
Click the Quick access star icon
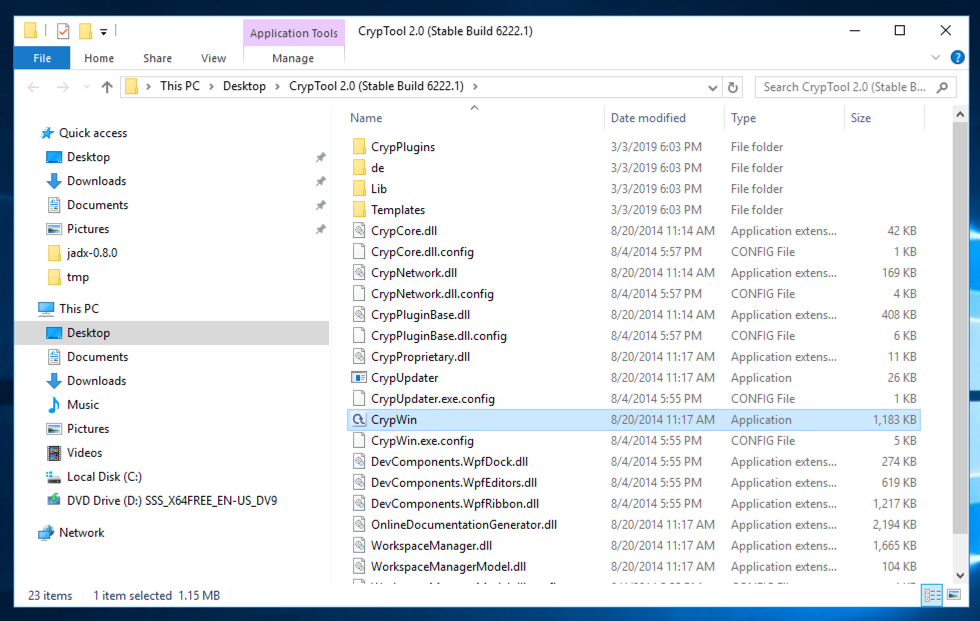(47, 133)
